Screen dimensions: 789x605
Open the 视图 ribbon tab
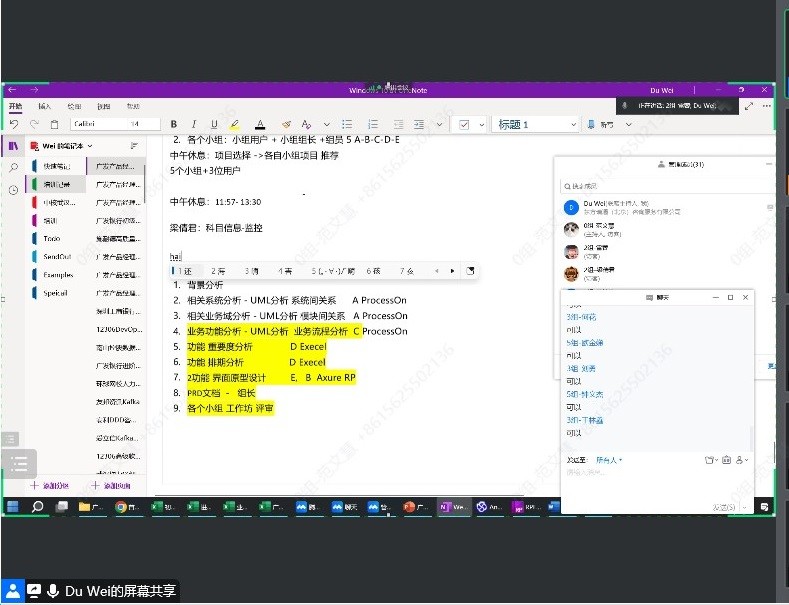104,106
